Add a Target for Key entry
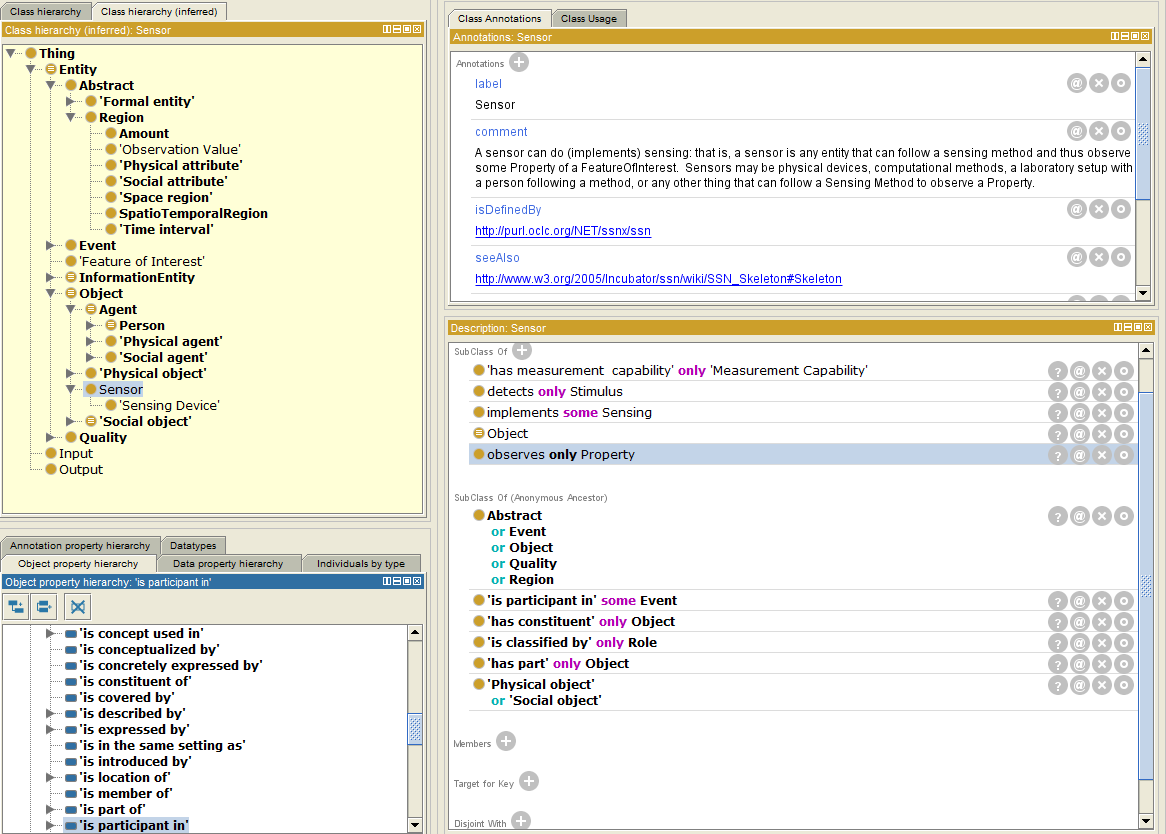The width and height of the screenshot is (1166, 834). pyautogui.click(x=529, y=782)
